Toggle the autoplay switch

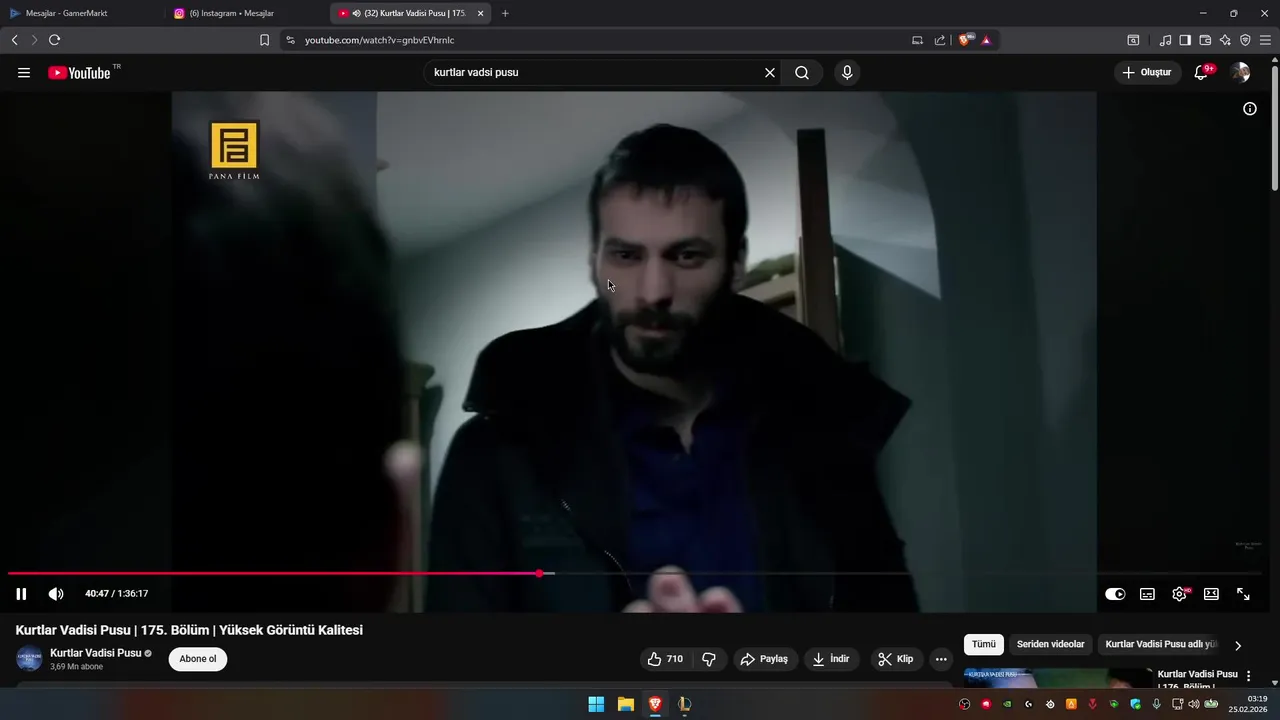[x=1115, y=594]
